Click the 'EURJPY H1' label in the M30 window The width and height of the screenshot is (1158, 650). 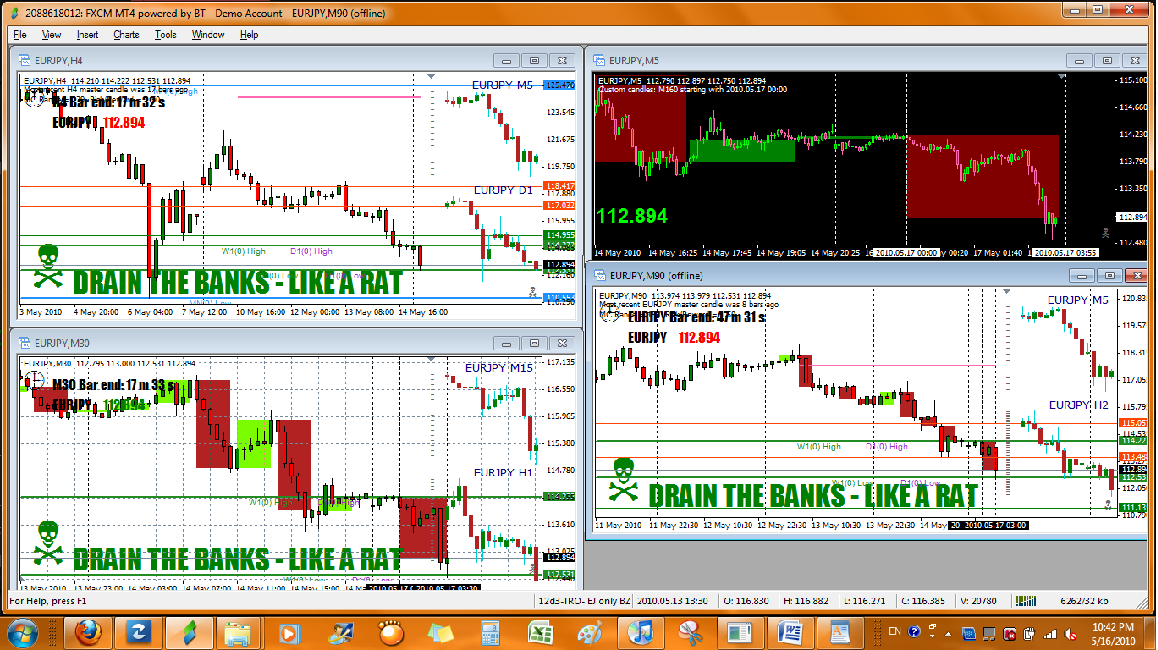tap(503, 472)
